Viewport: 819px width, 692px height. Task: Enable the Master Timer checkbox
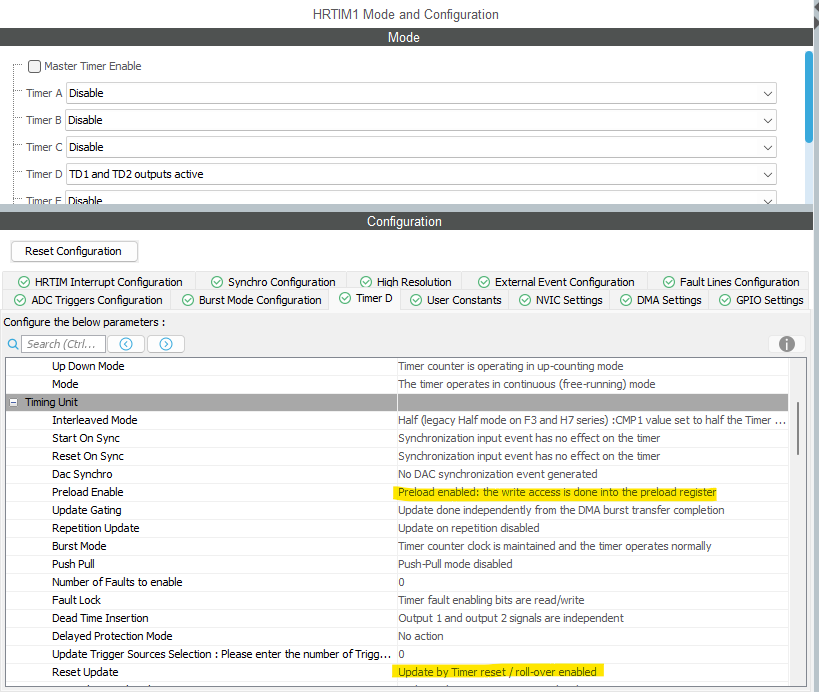click(x=34, y=66)
